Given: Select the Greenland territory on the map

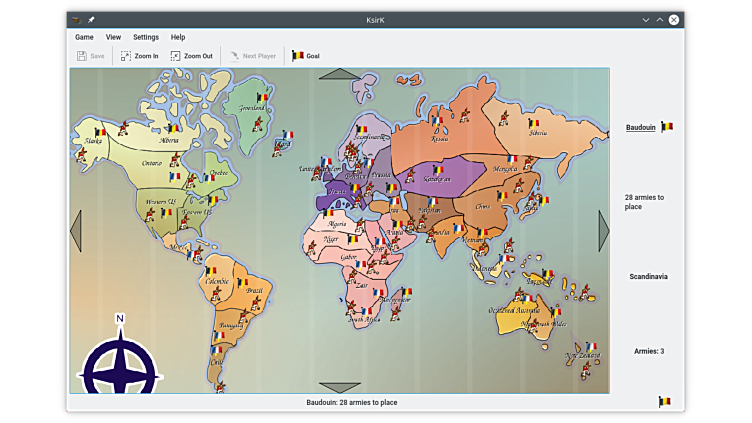Looking at the screenshot, I should (248, 107).
